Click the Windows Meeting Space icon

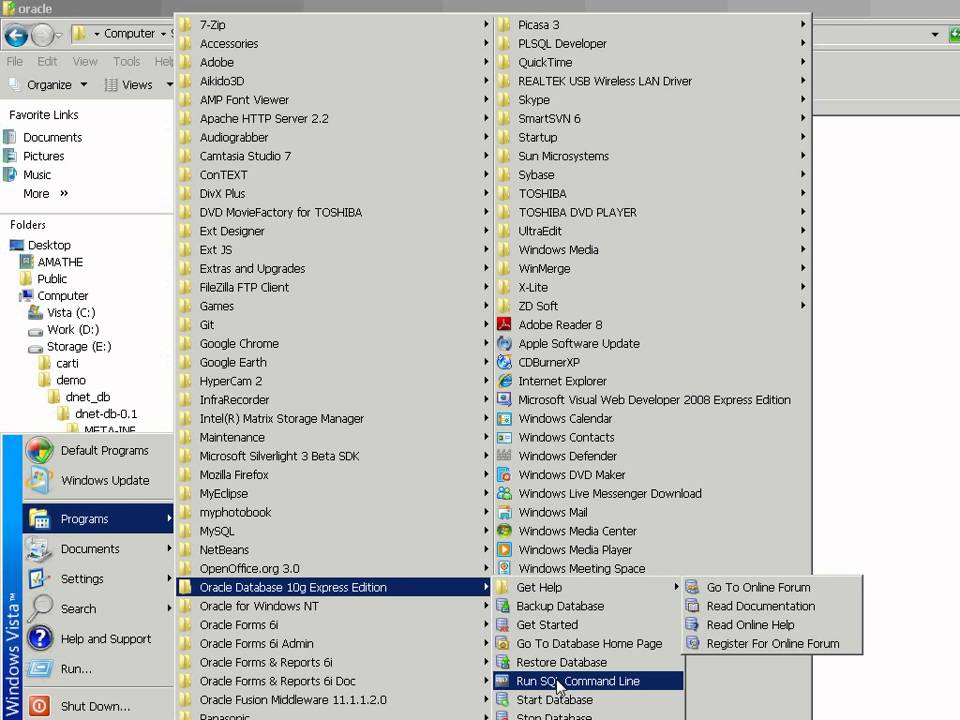tap(504, 568)
